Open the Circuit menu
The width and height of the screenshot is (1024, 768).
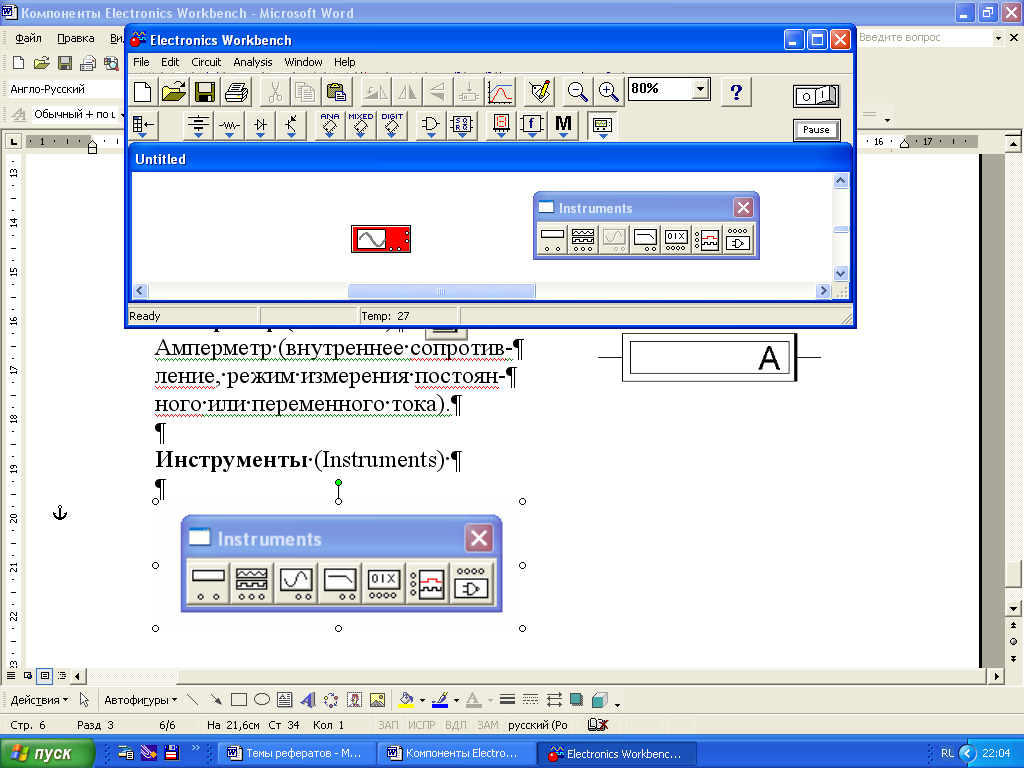(x=206, y=62)
